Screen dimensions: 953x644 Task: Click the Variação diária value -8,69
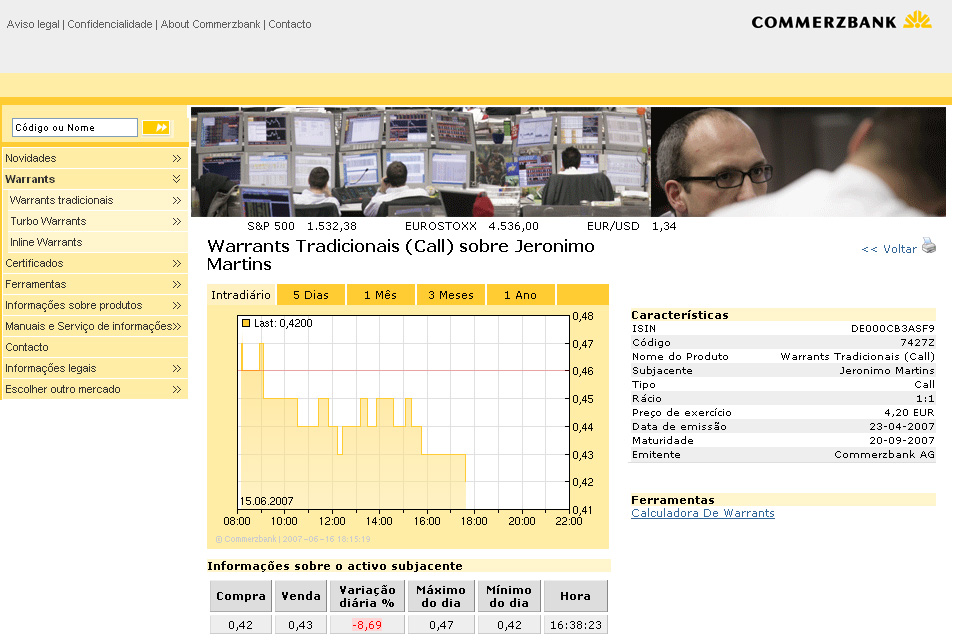[367, 625]
